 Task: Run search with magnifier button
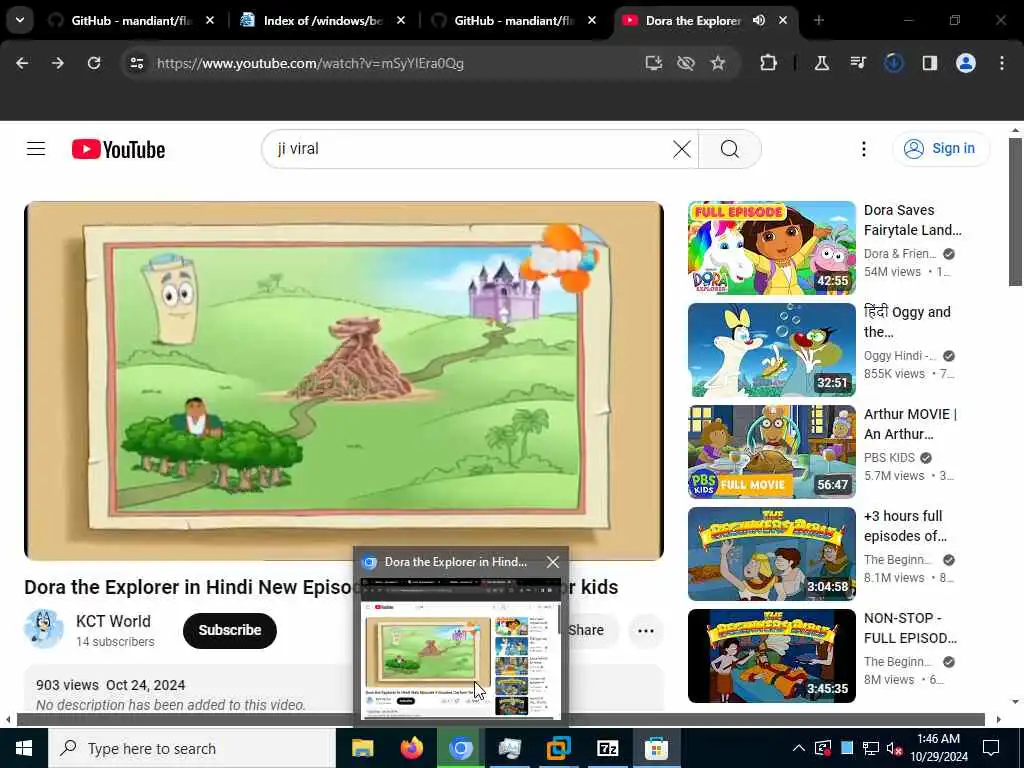729,149
